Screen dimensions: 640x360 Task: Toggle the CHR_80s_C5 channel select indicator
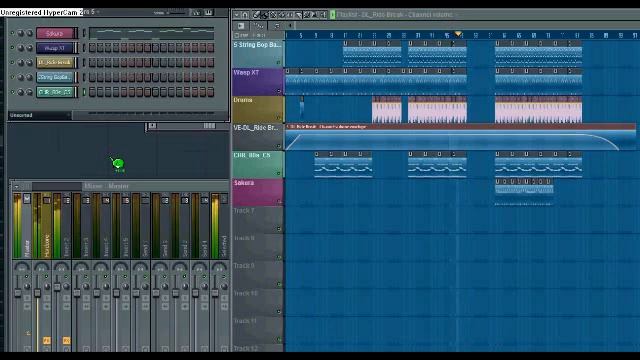(x=84, y=92)
